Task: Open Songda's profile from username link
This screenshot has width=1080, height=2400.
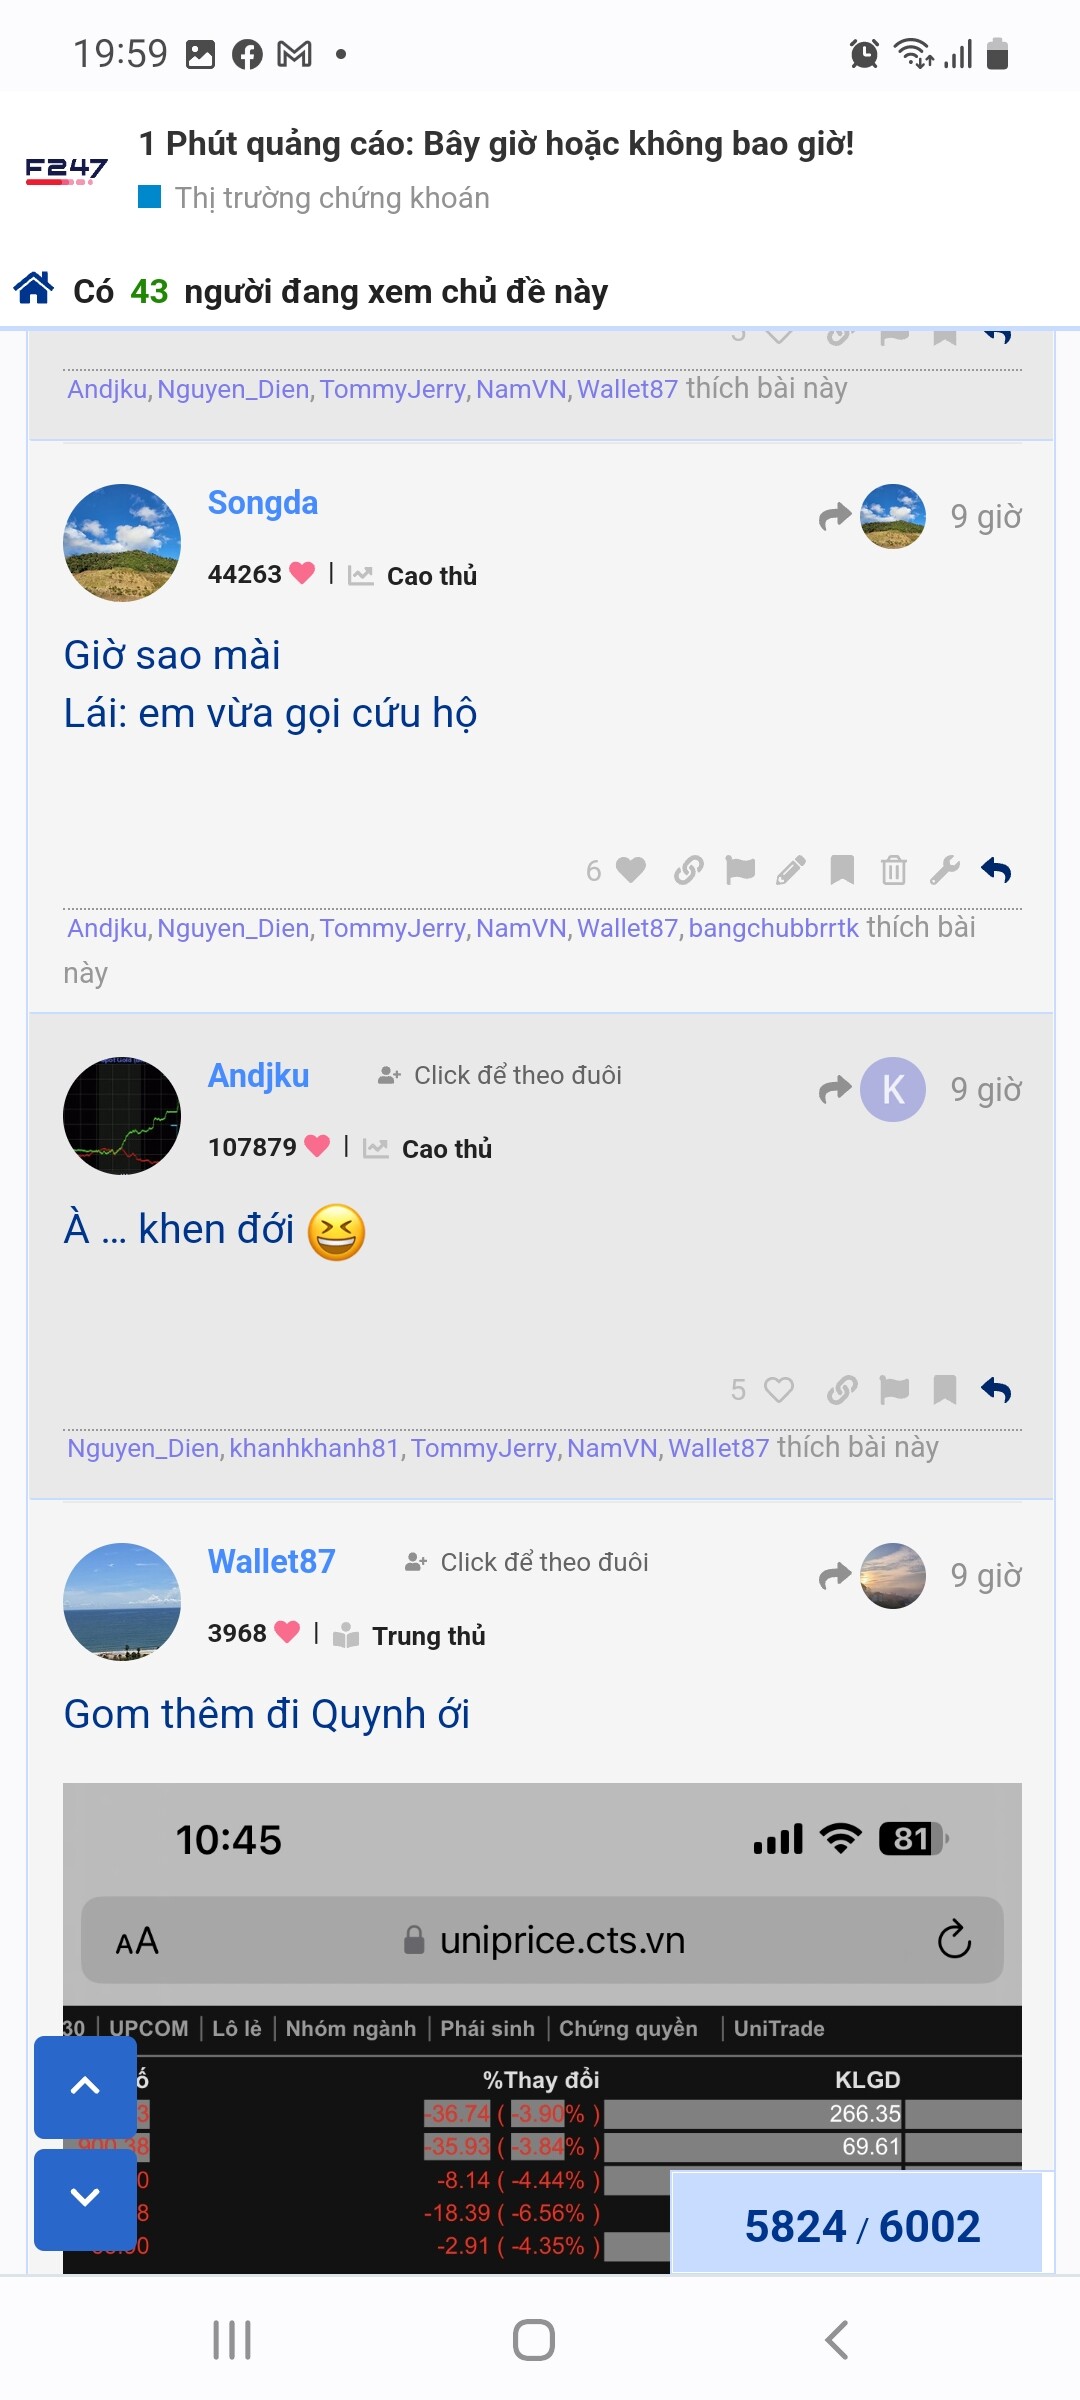Action: 263,503
